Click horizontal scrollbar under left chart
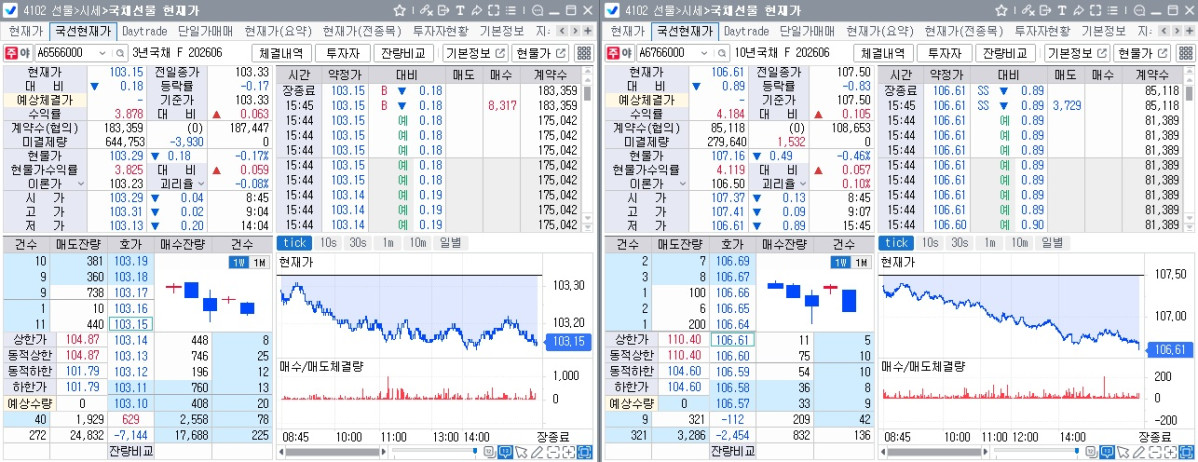The image size is (1198, 462). (332, 452)
